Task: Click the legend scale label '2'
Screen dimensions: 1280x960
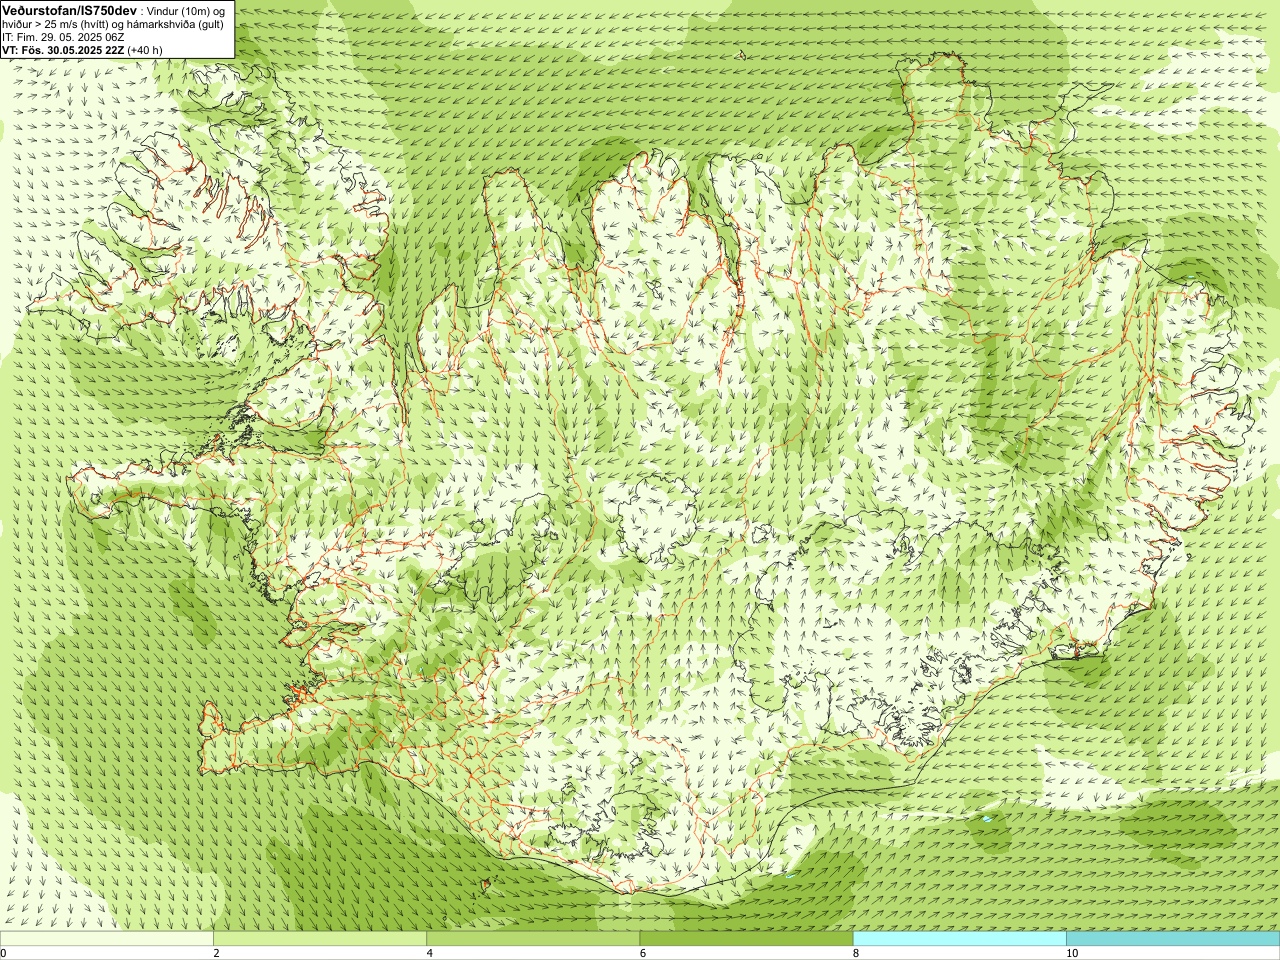Action: (x=216, y=953)
